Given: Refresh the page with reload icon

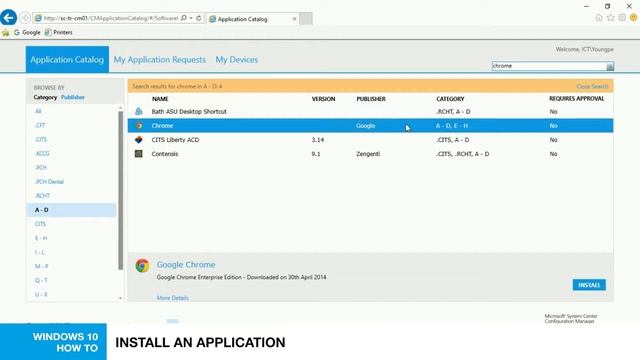Looking at the screenshot, I should tap(199, 18).
